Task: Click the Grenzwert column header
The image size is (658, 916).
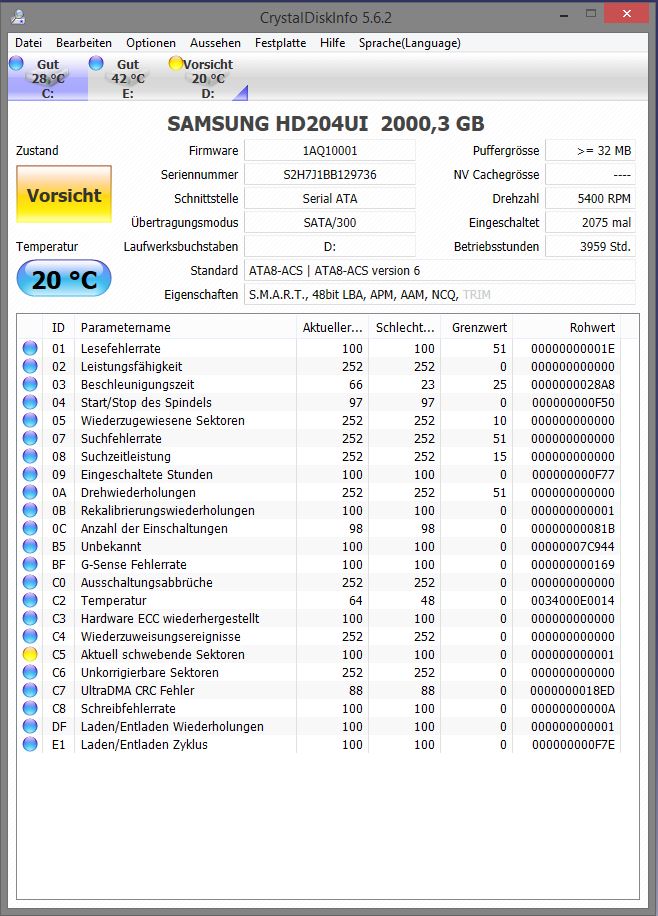Action: point(476,327)
